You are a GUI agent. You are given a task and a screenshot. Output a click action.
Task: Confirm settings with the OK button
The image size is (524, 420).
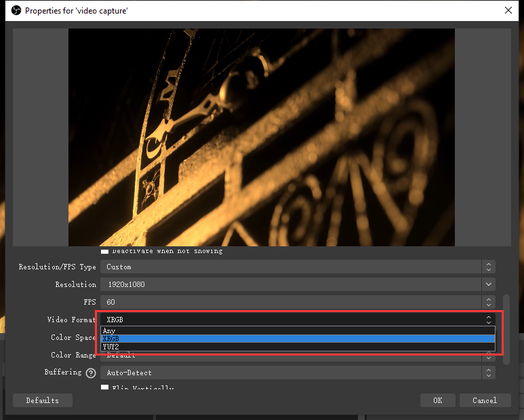(437, 400)
